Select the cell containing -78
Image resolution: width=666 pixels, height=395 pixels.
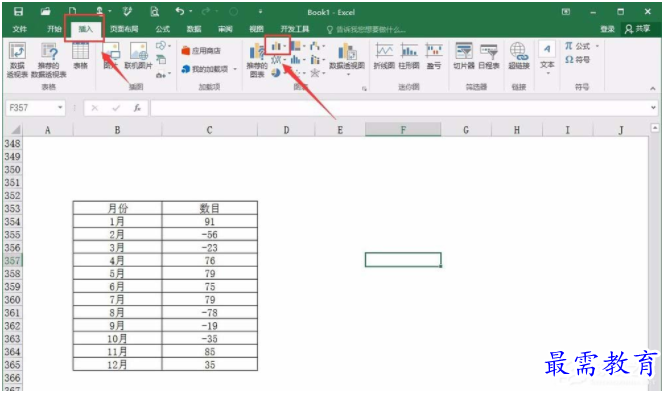coord(209,313)
